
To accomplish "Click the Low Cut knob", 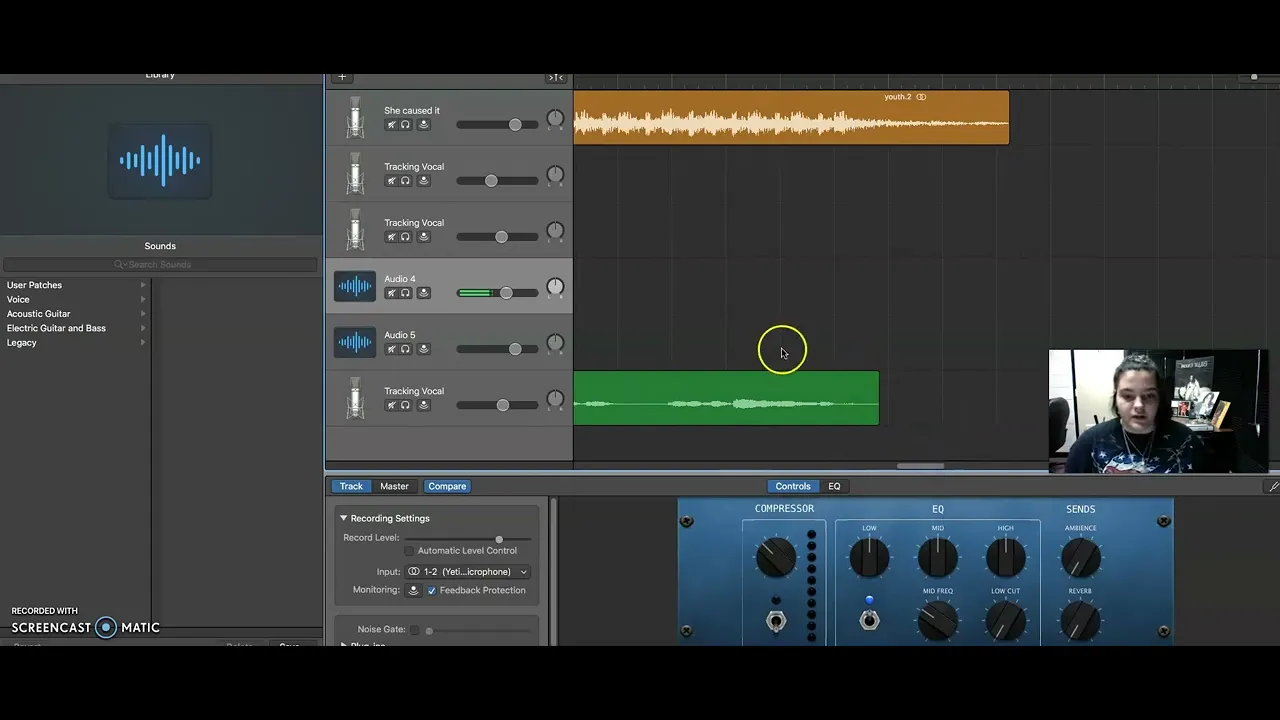I will (1005, 620).
